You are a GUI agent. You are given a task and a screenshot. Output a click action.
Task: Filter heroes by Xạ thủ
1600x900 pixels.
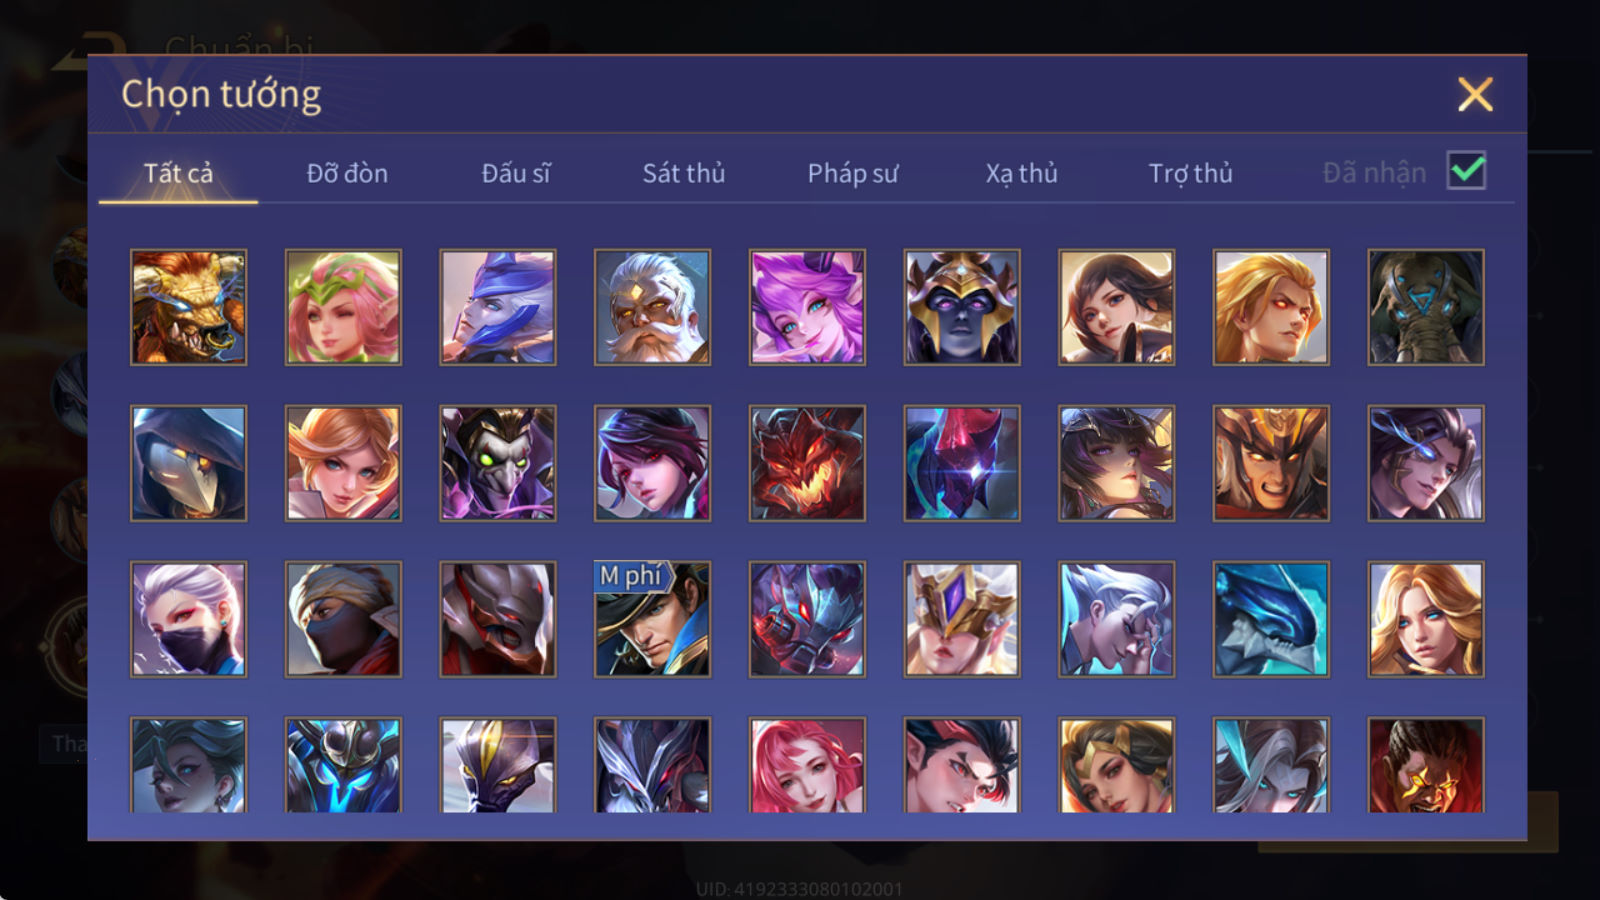pyautogui.click(x=1021, y=173)
